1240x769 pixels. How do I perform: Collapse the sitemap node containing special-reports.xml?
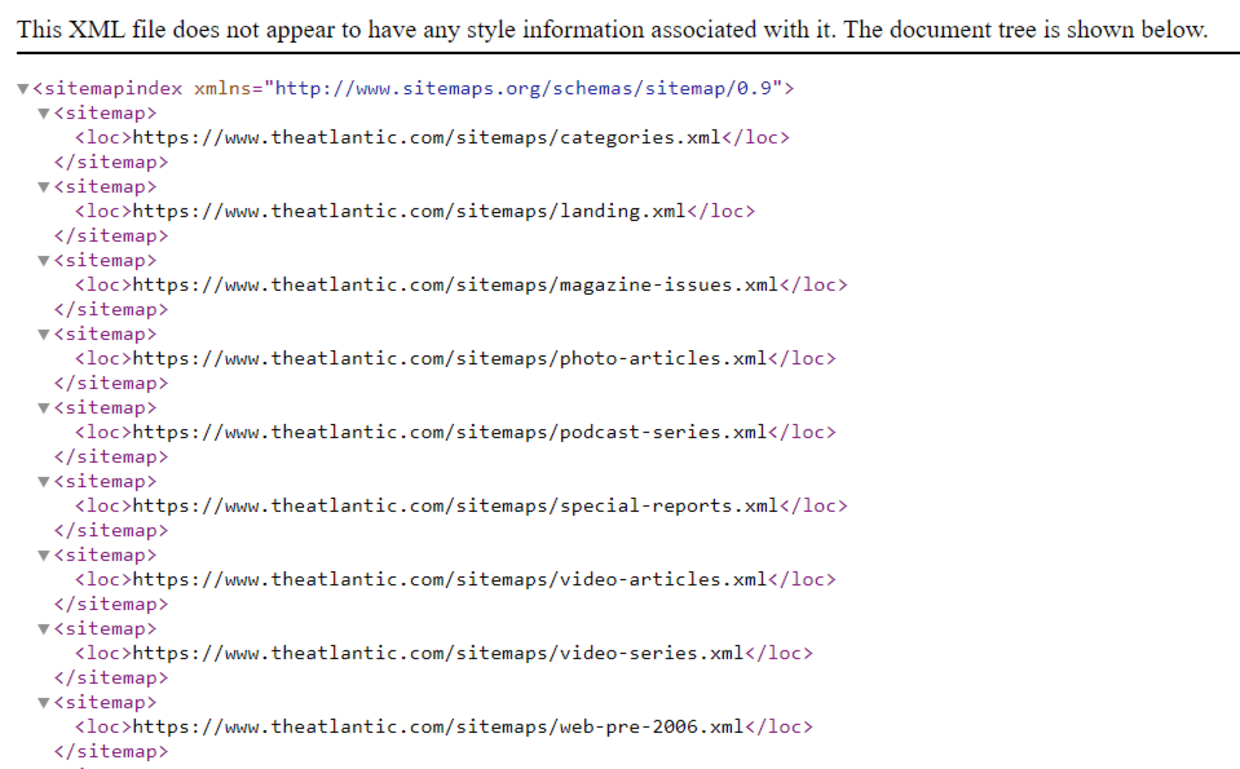coord(44,482)
